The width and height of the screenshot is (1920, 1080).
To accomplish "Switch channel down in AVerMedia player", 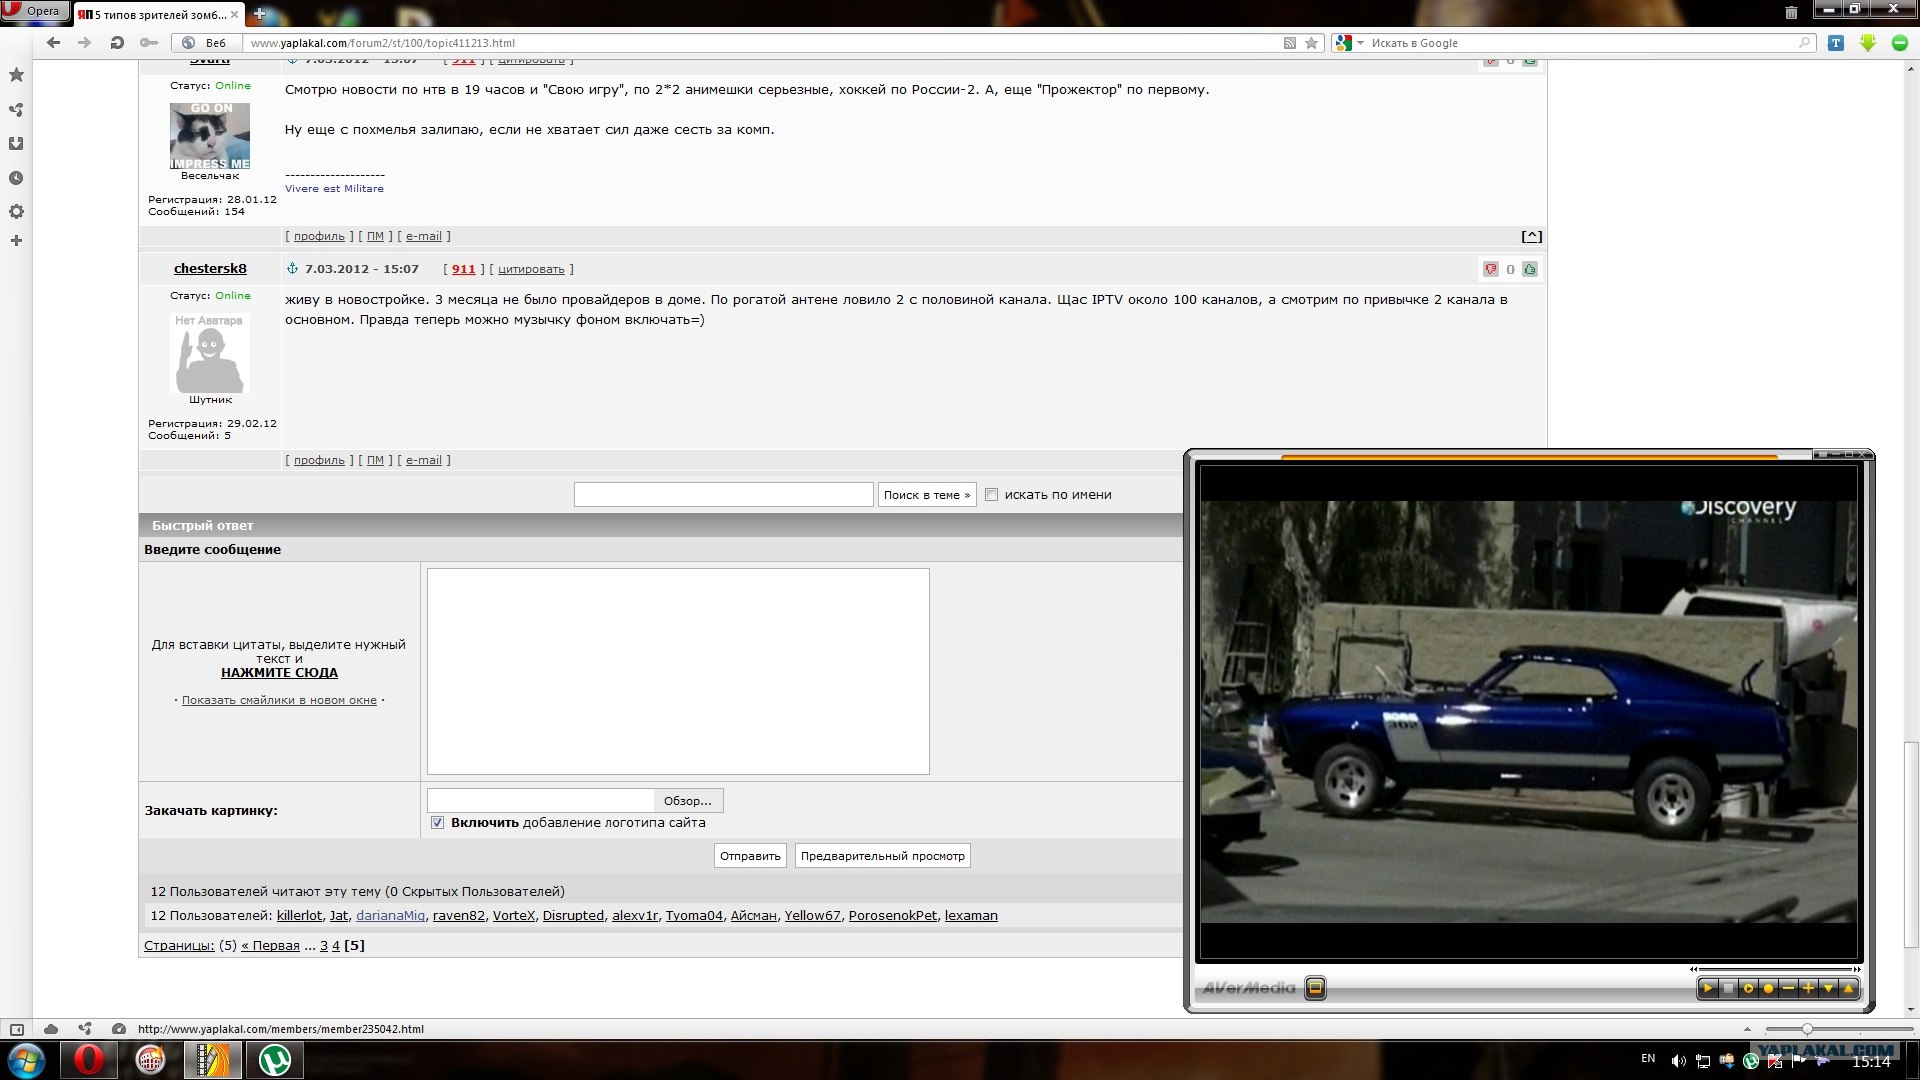I will [x=1828, y=989].
